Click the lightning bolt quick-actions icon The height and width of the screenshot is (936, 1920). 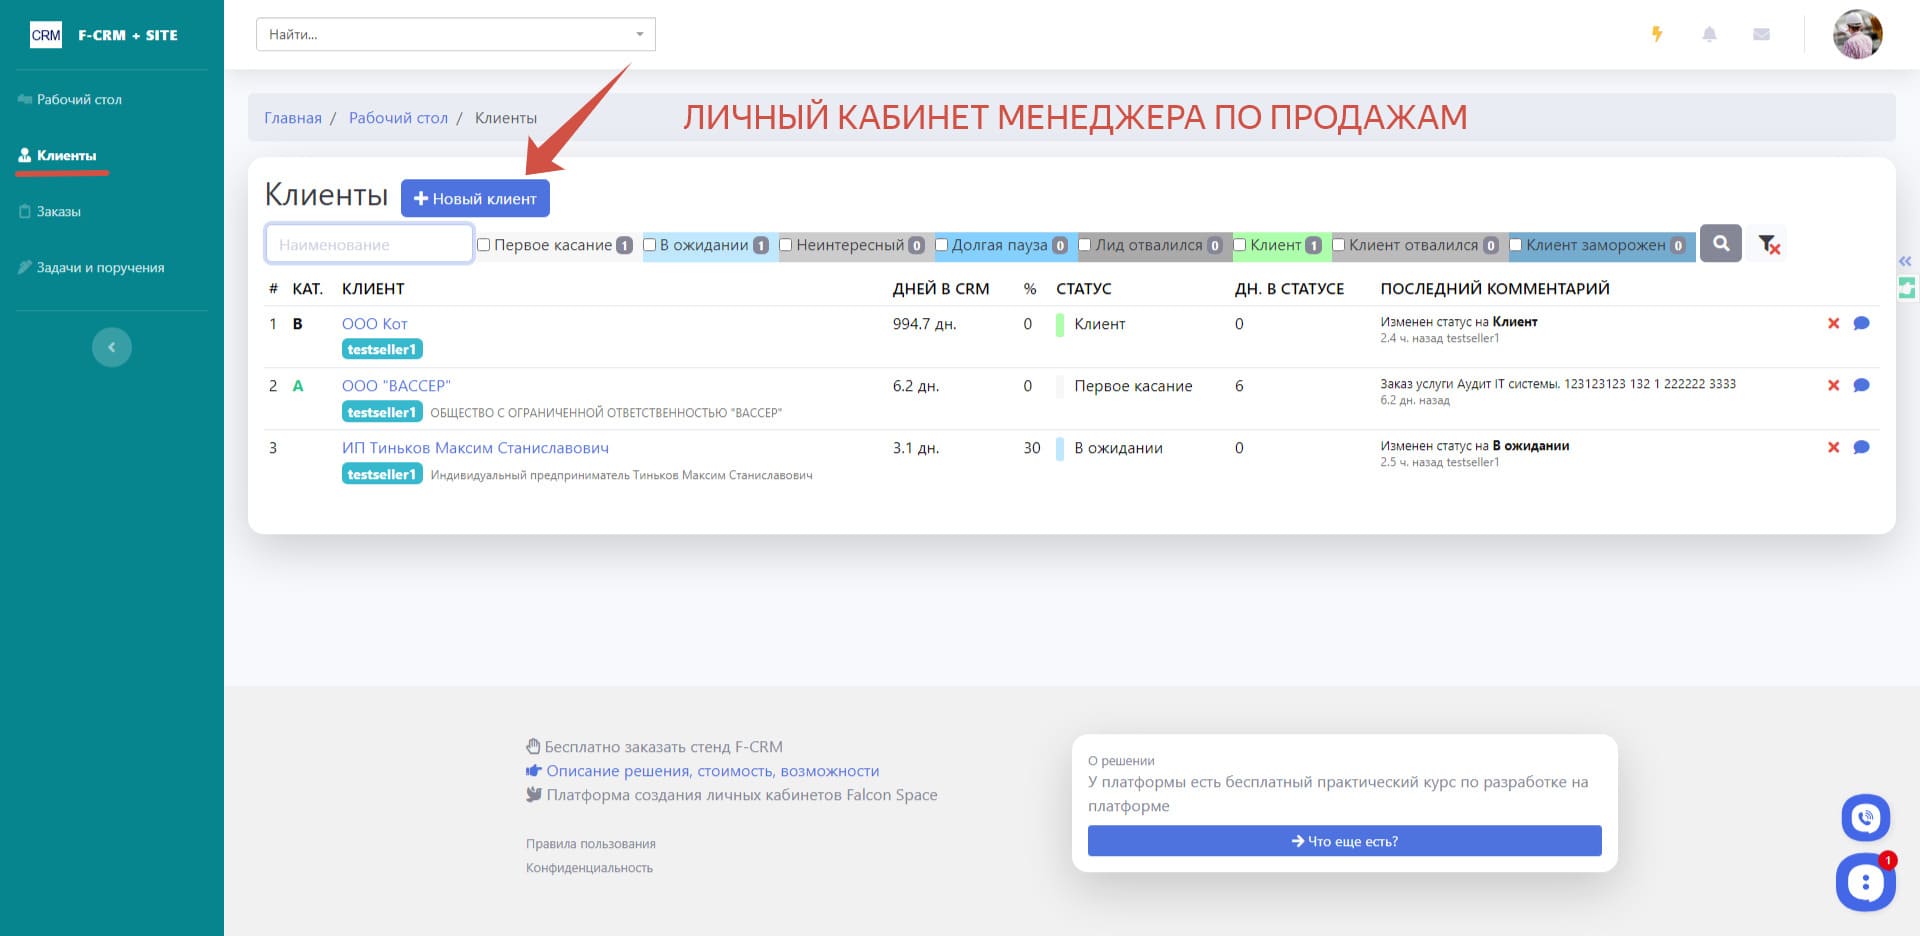(1658, 33)
